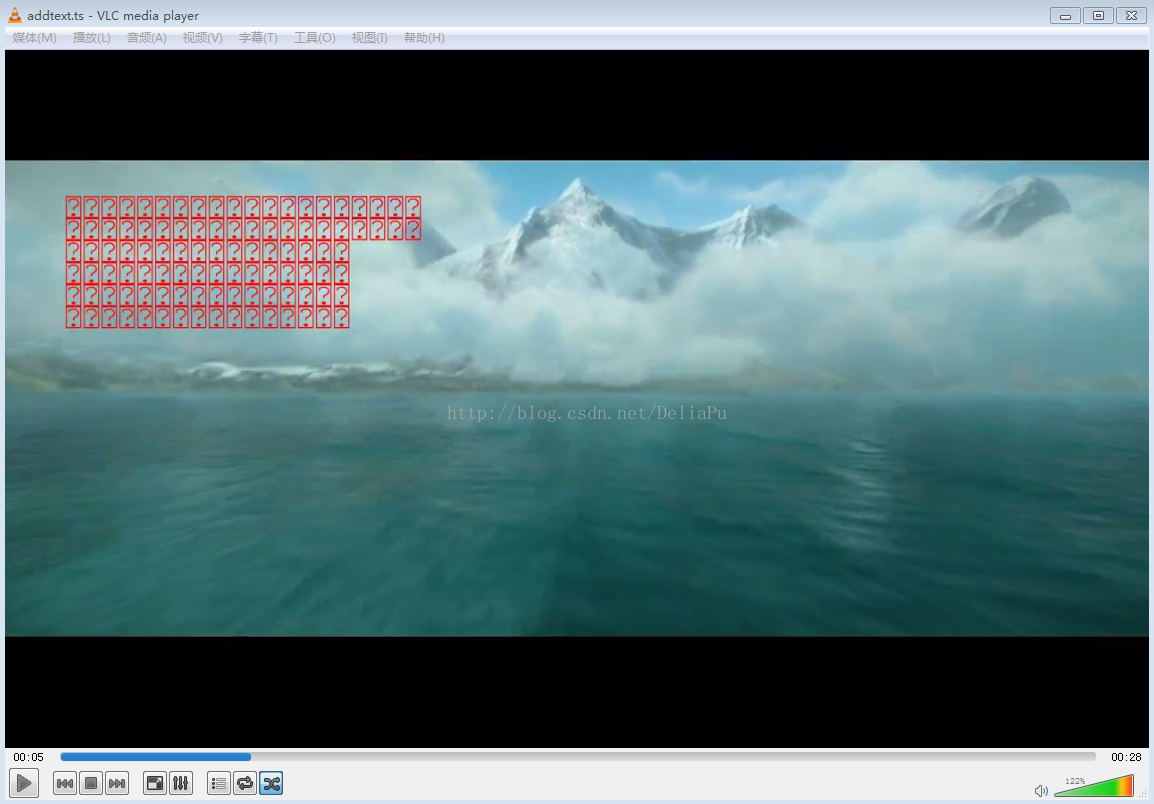Adjust the volume slider at 122%
This screenshot has height=804, width=1154.
pos(1094,786)
